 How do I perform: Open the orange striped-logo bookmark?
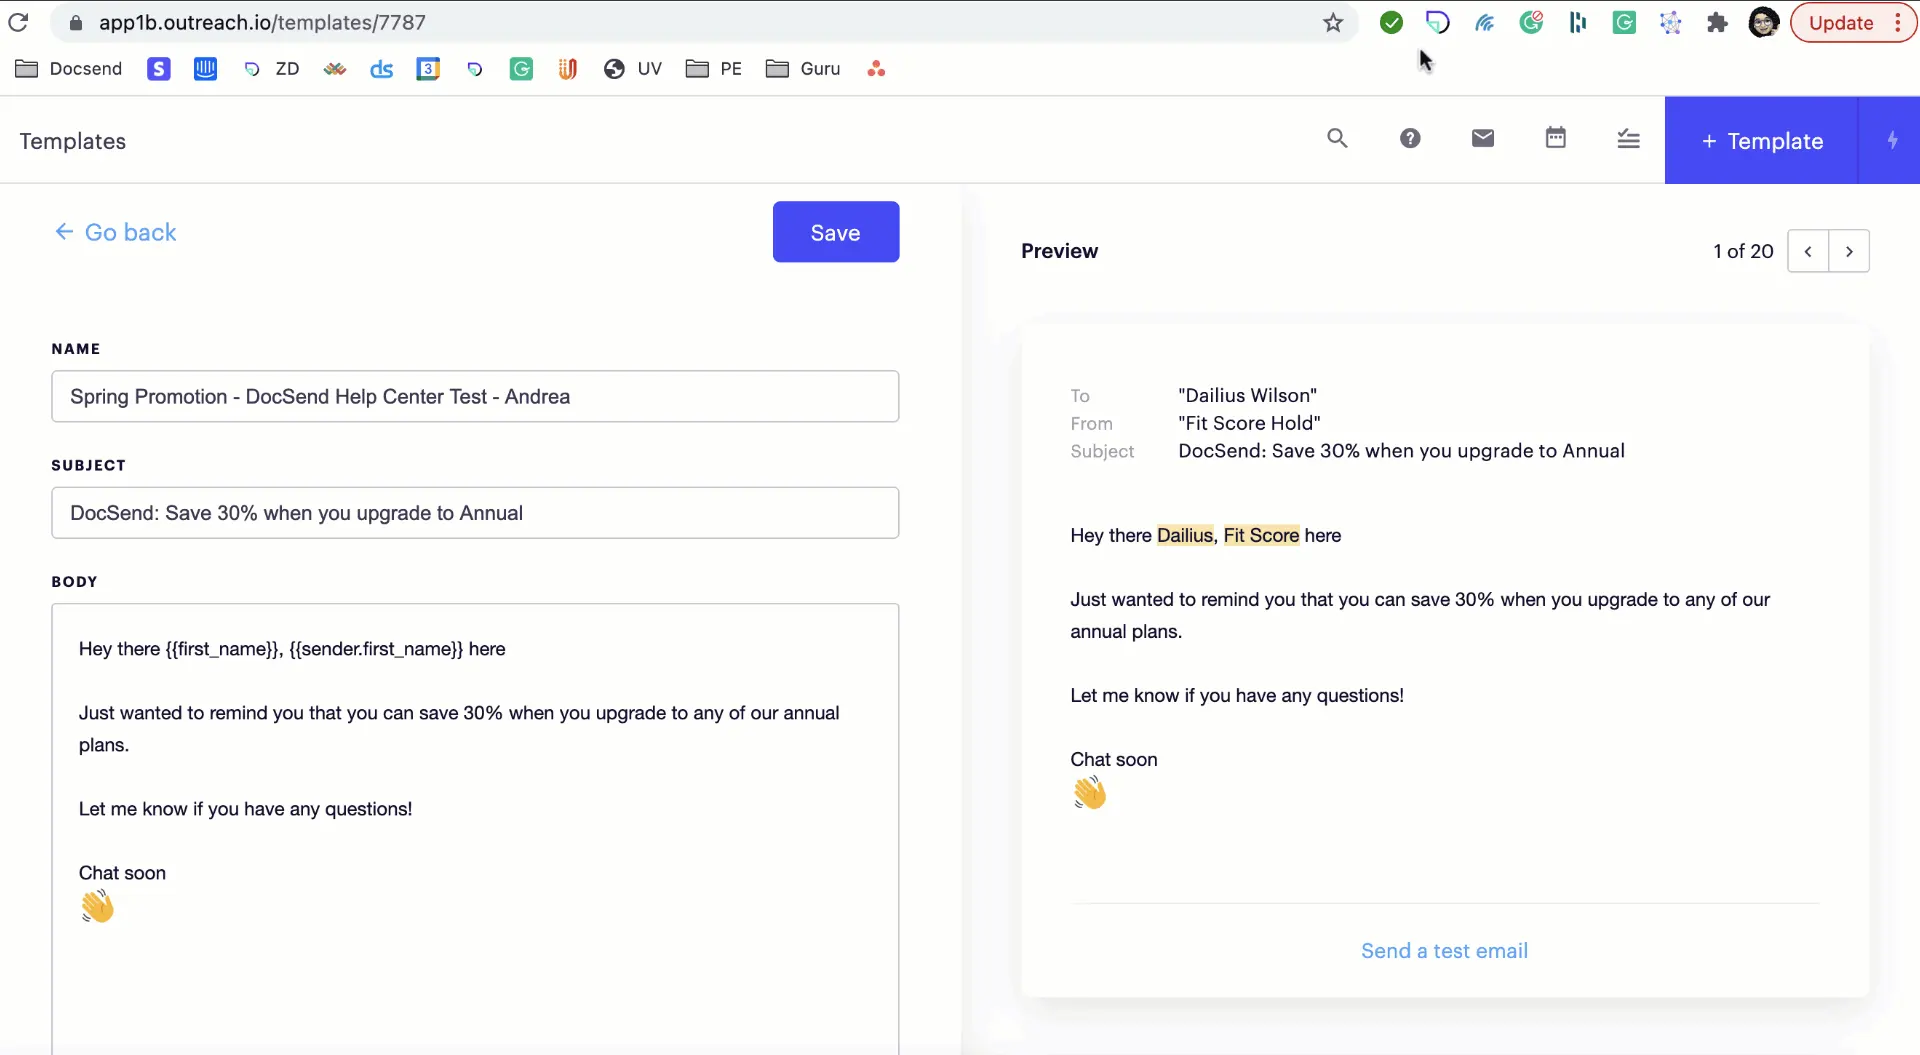(567, 68)
